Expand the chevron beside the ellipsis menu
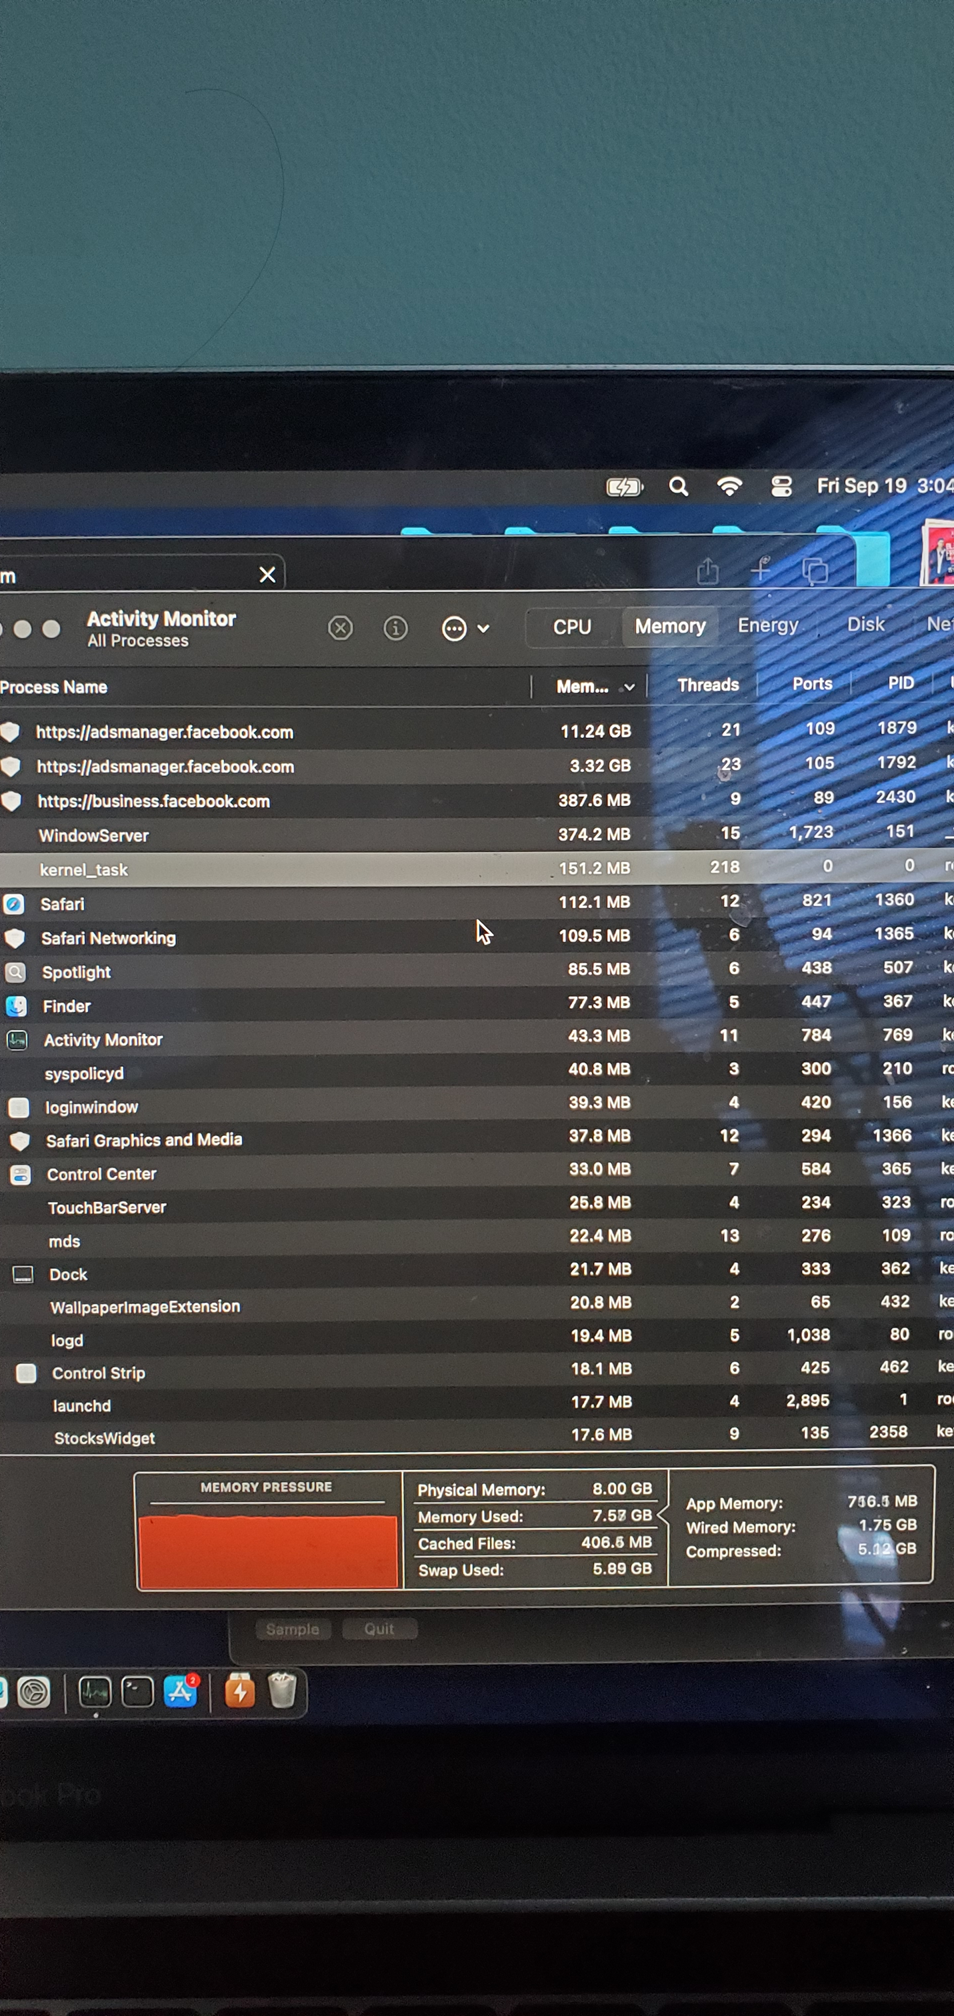The height and width of the screenshot is (2016, 954). point(483,629)
